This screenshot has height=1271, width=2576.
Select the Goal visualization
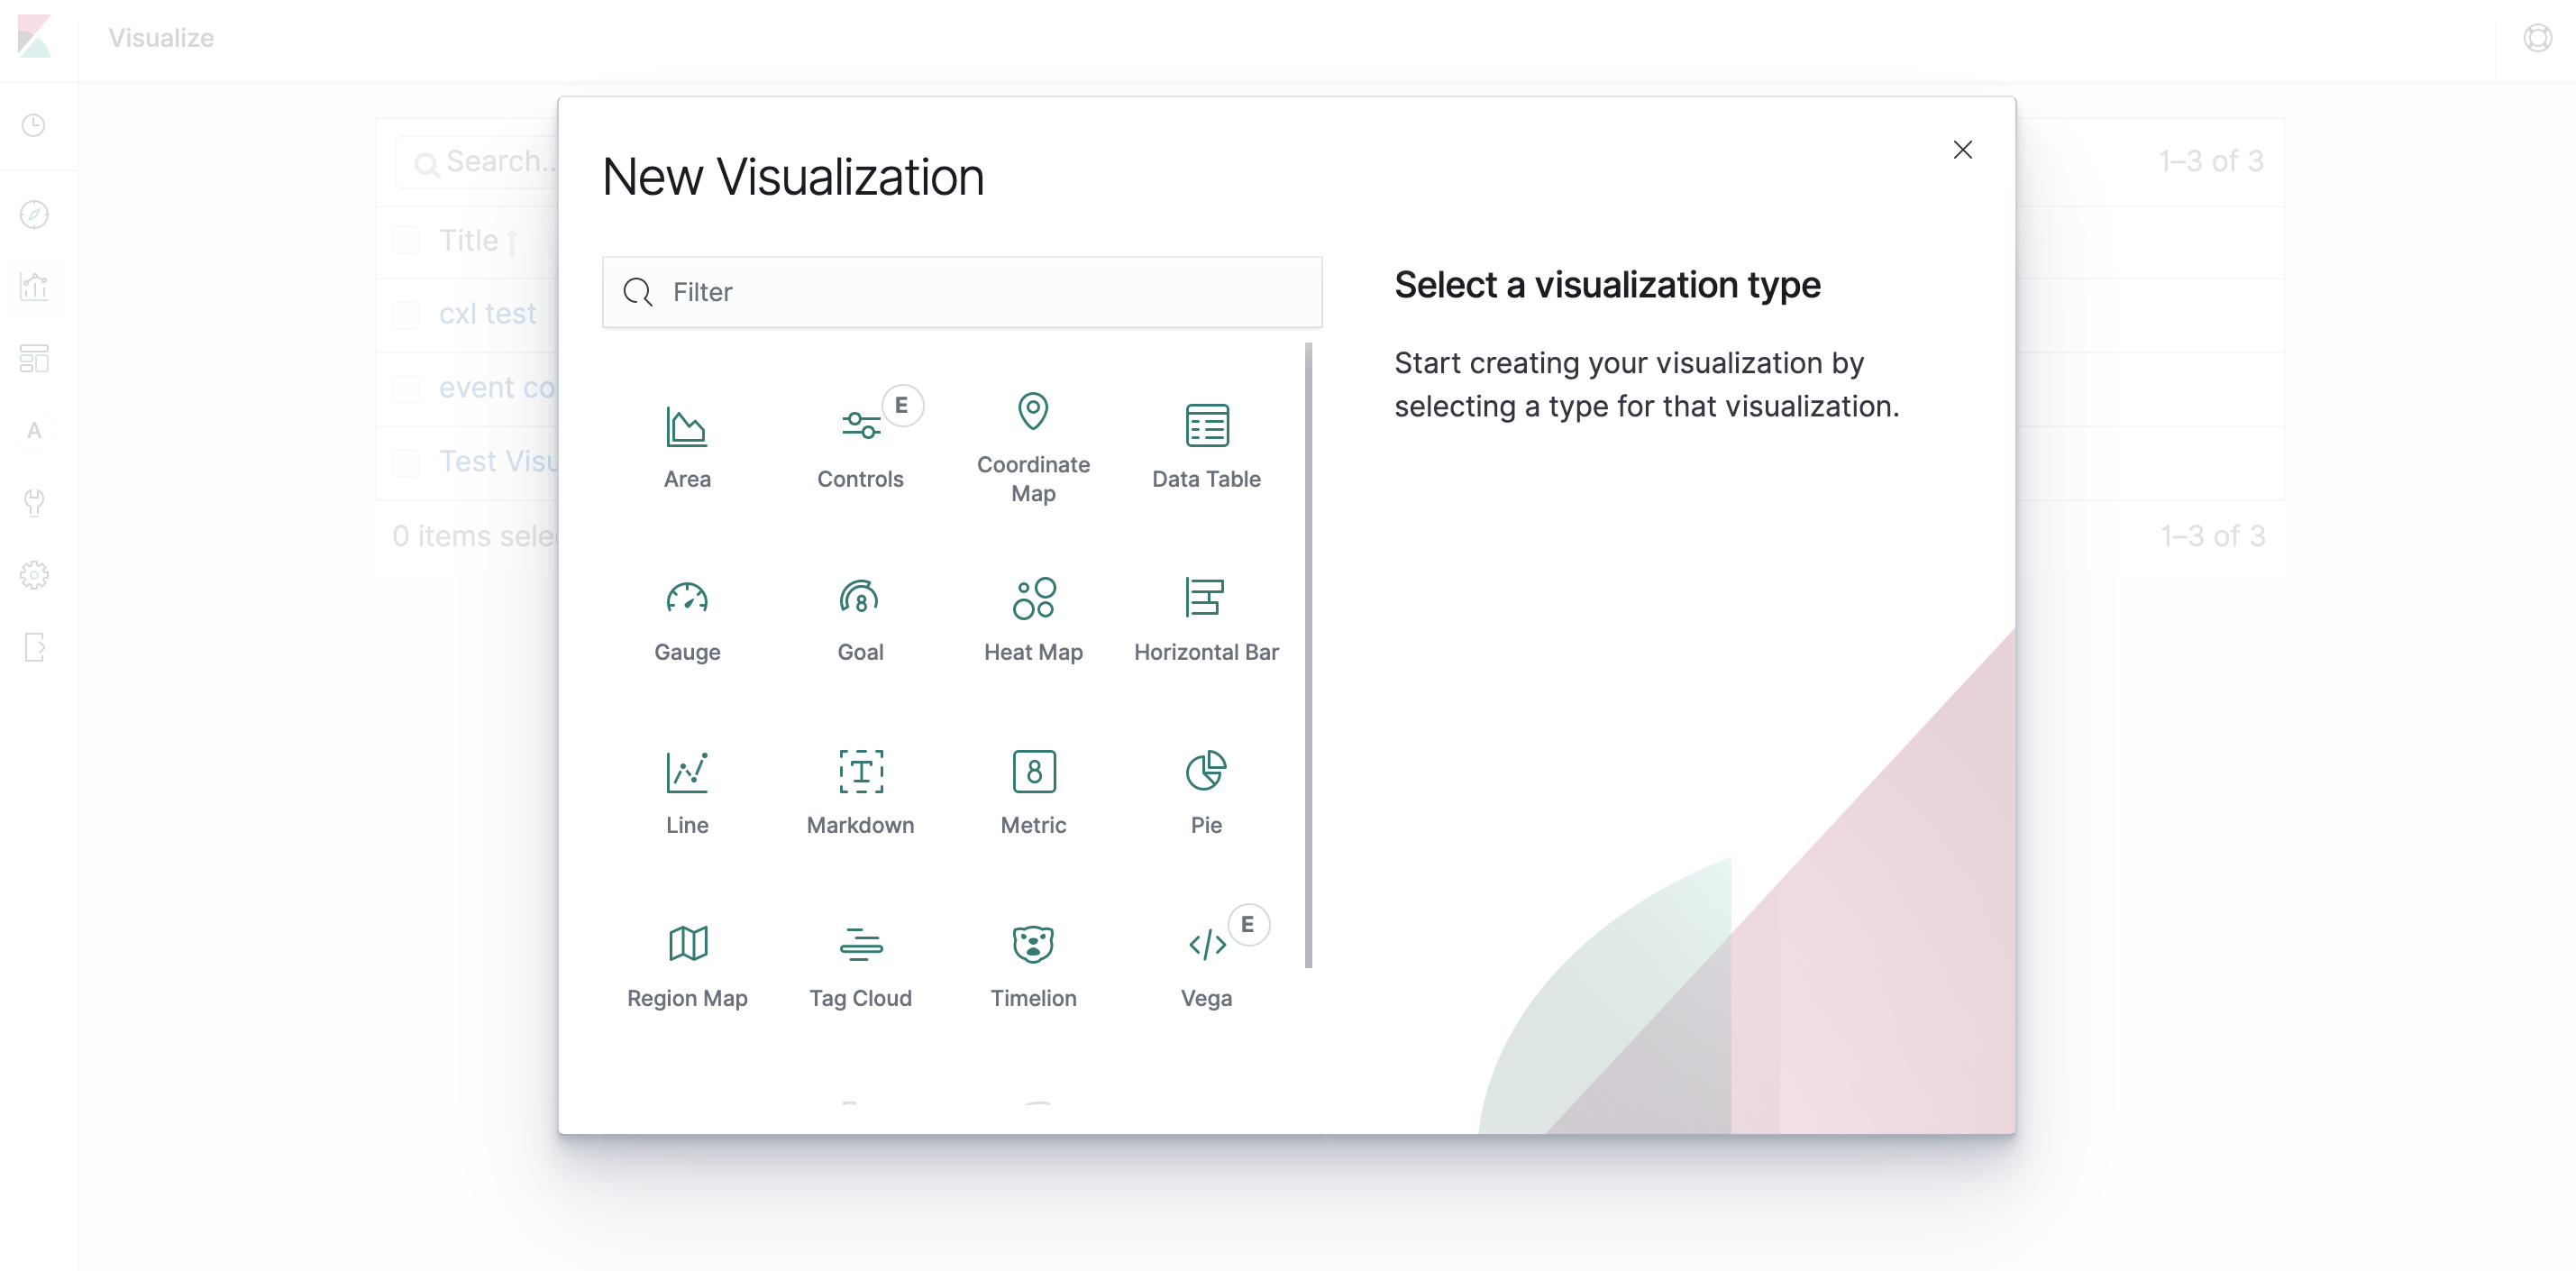[x=860, y=620]
